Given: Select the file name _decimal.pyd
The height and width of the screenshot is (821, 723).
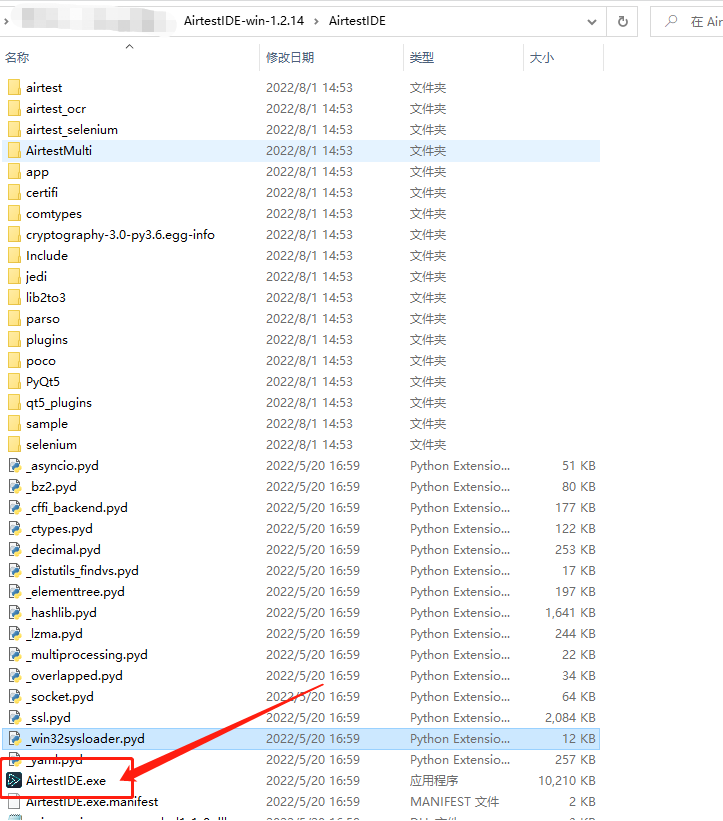Looking at the screenshot, I should click(63, 550).
